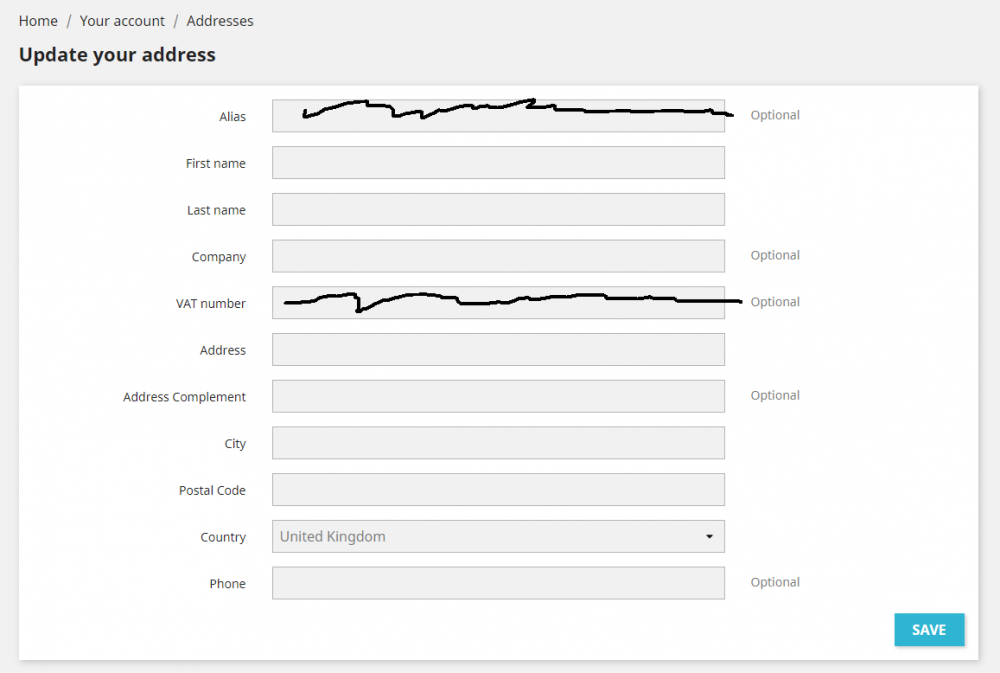Focus the Phone number field
The width and height of the screenshot is (1000, 673).
point(498,583)
